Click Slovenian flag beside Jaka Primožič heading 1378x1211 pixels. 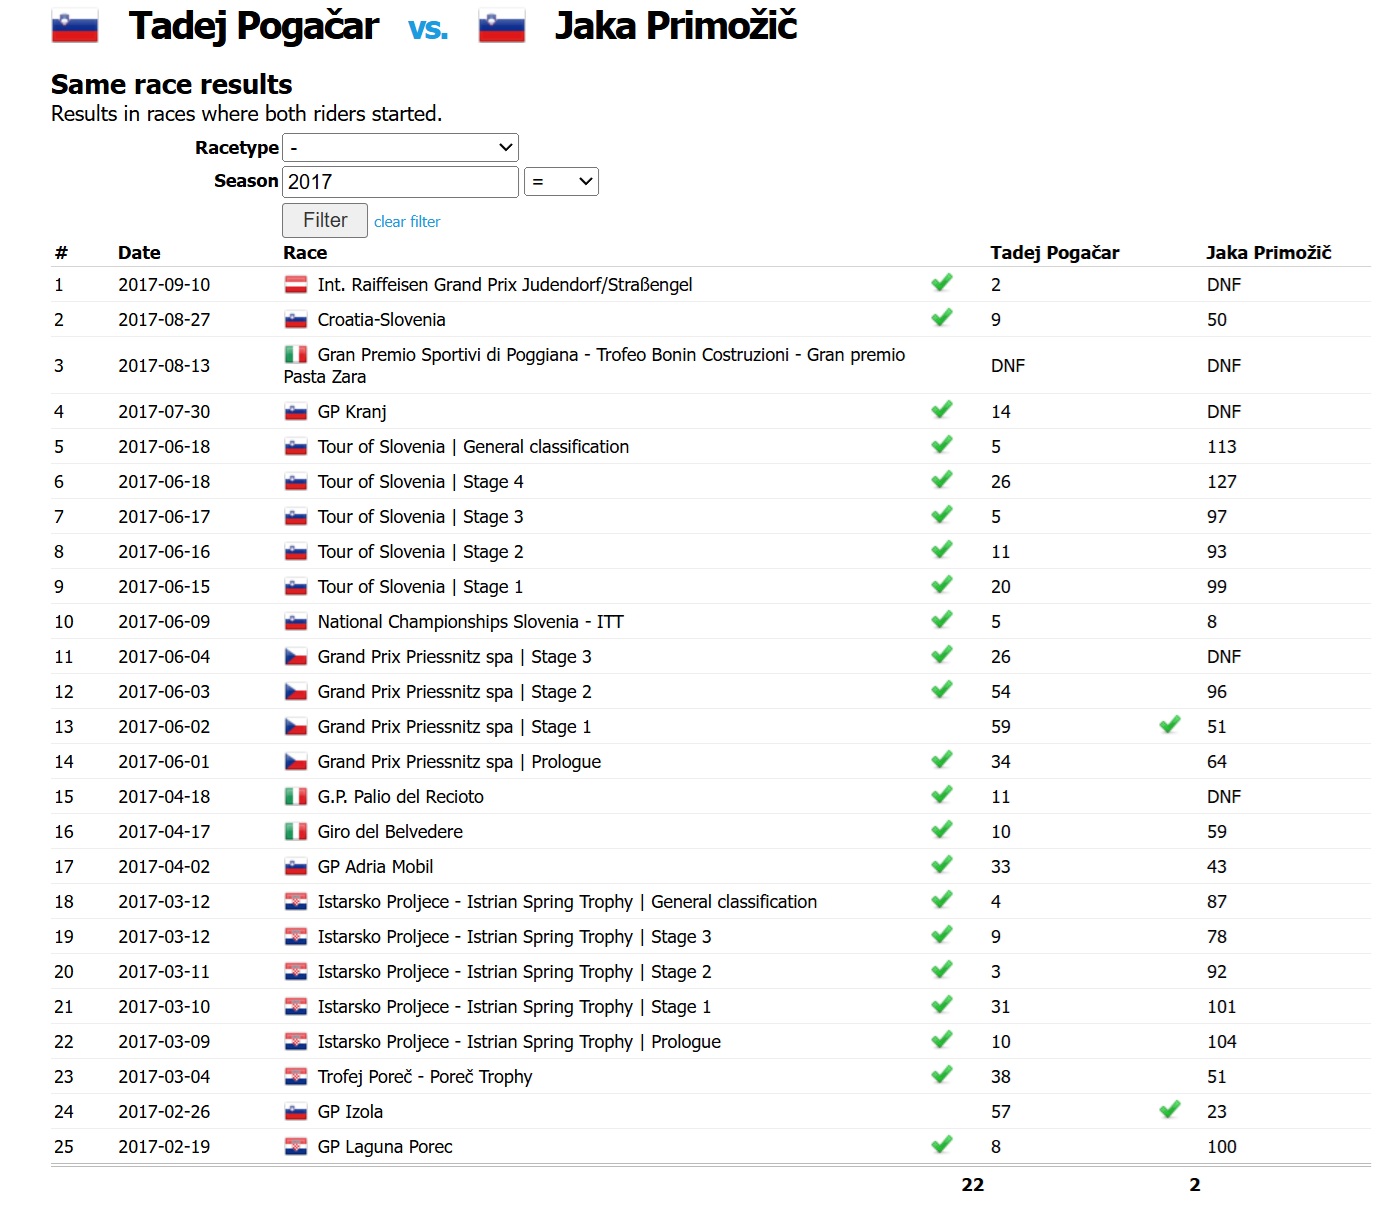[502, 27]
